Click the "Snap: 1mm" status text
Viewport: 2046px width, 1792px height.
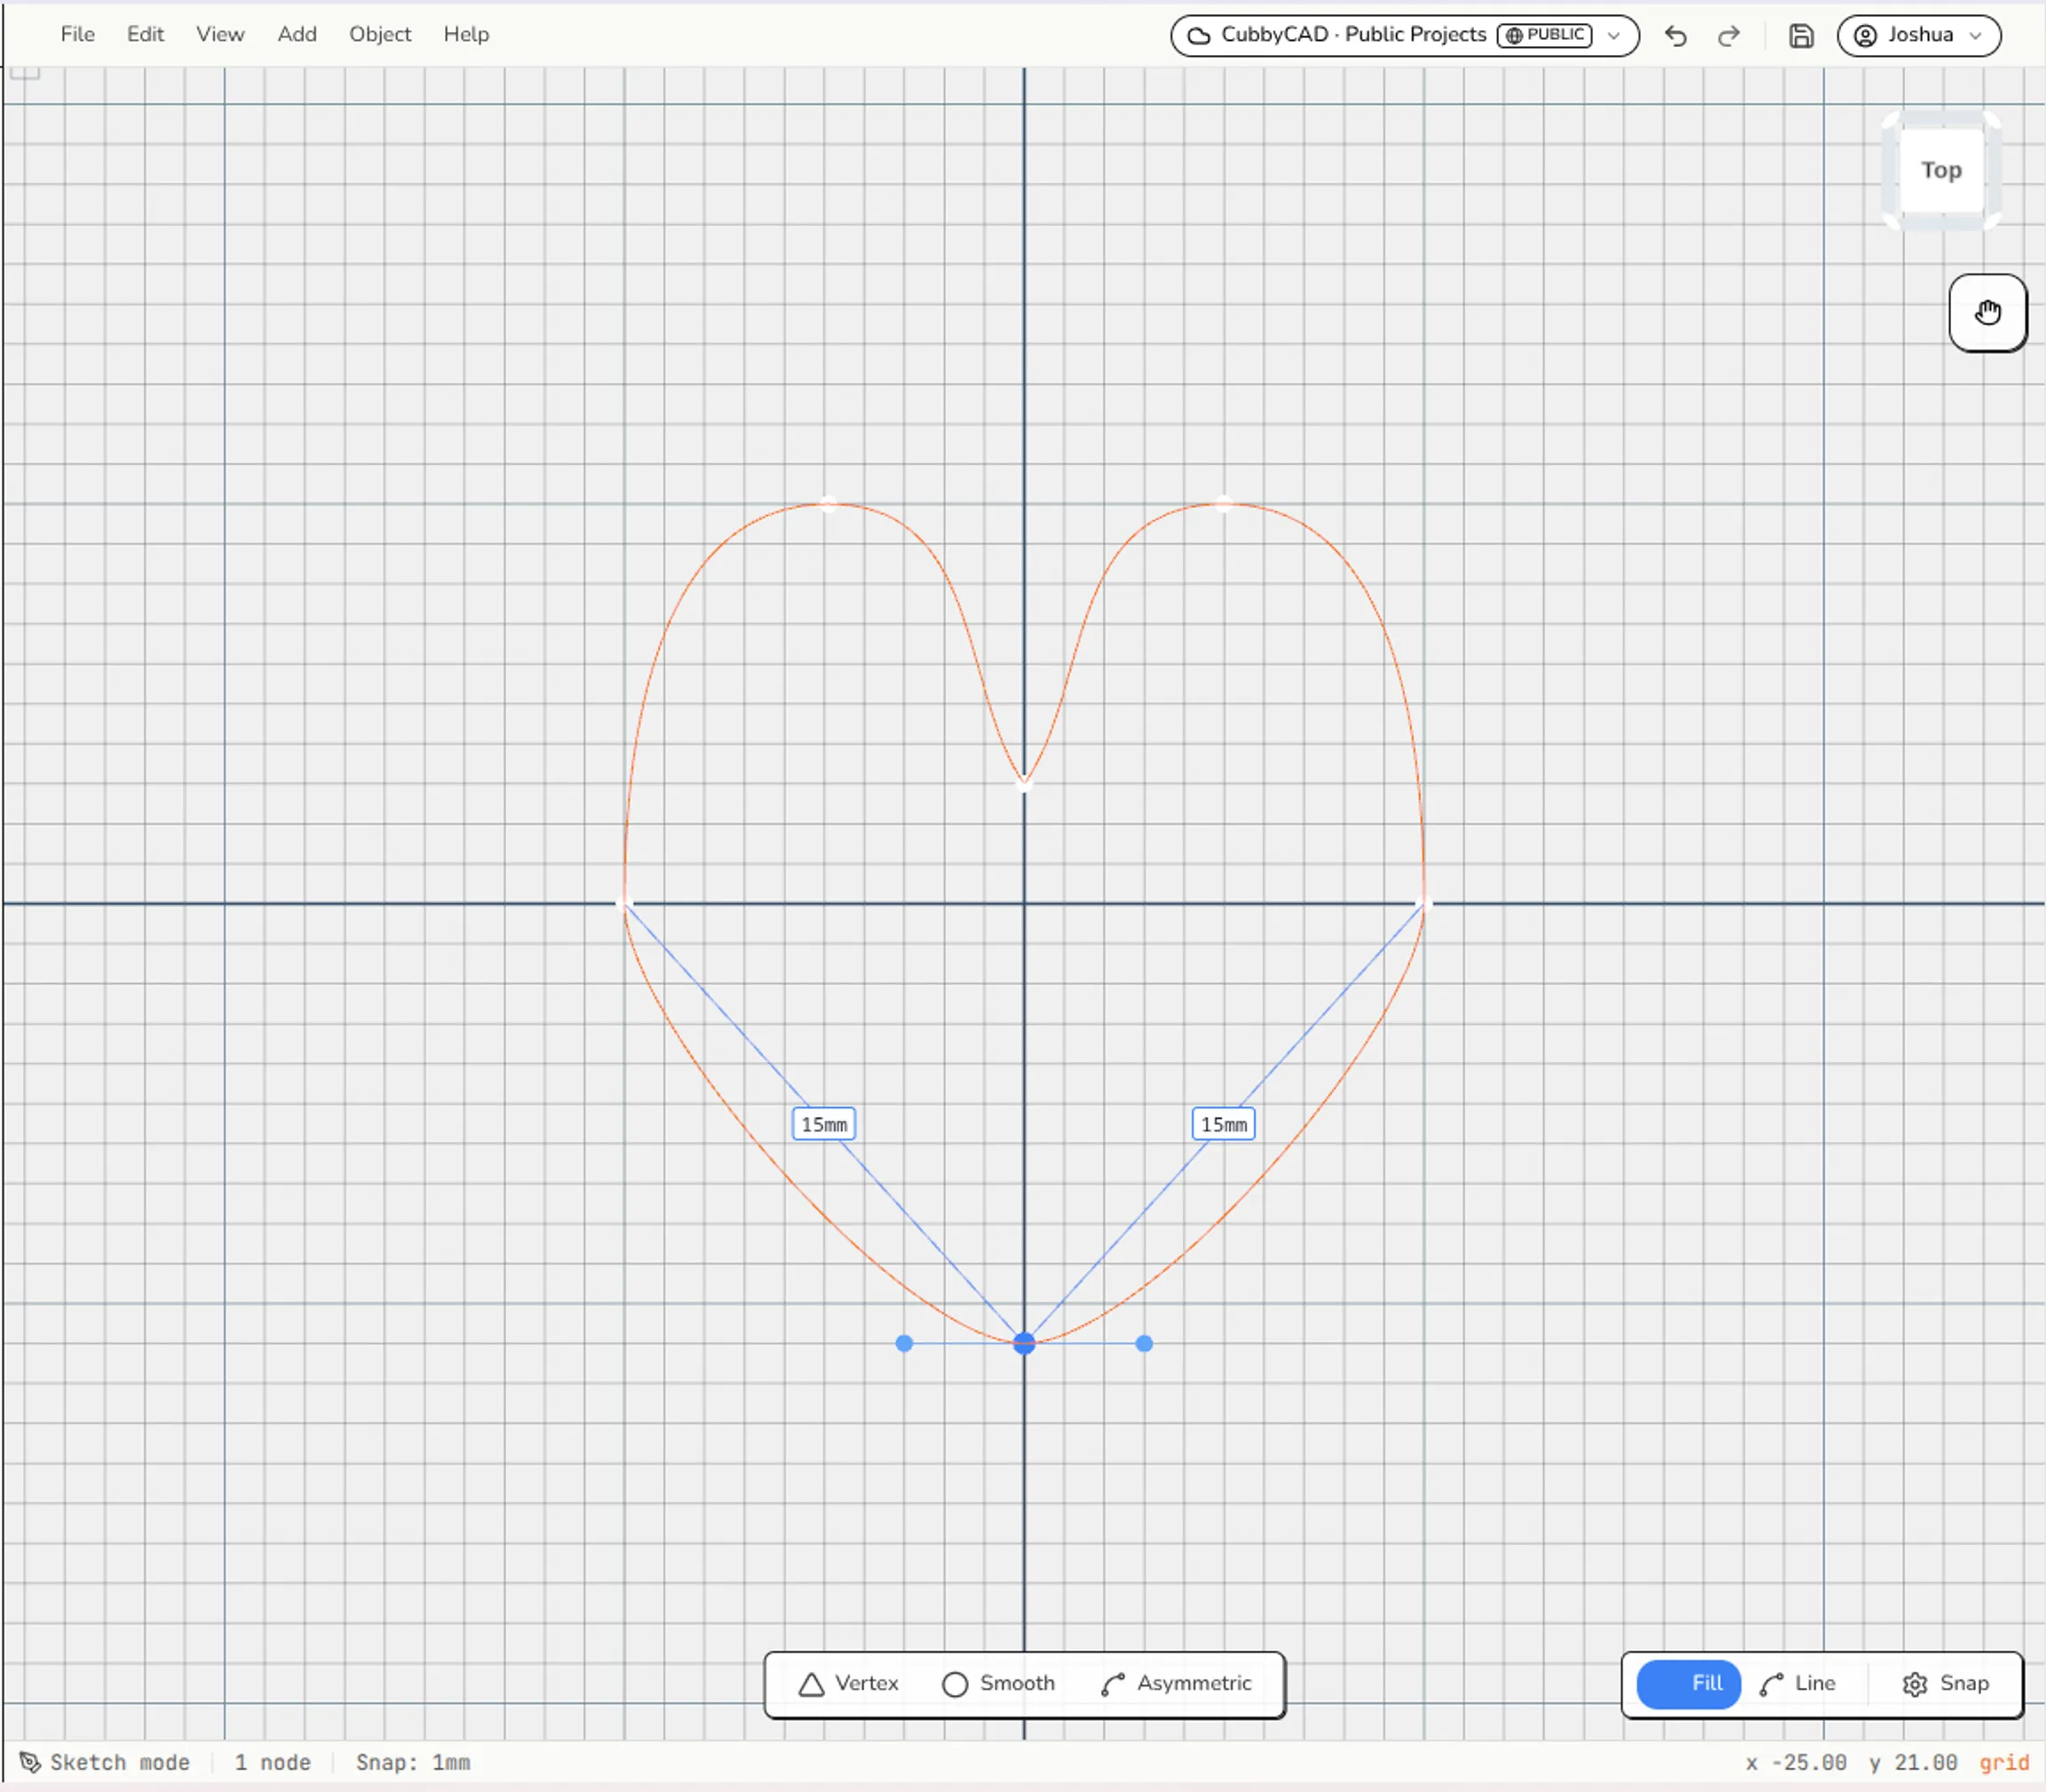coord(413,1763)
